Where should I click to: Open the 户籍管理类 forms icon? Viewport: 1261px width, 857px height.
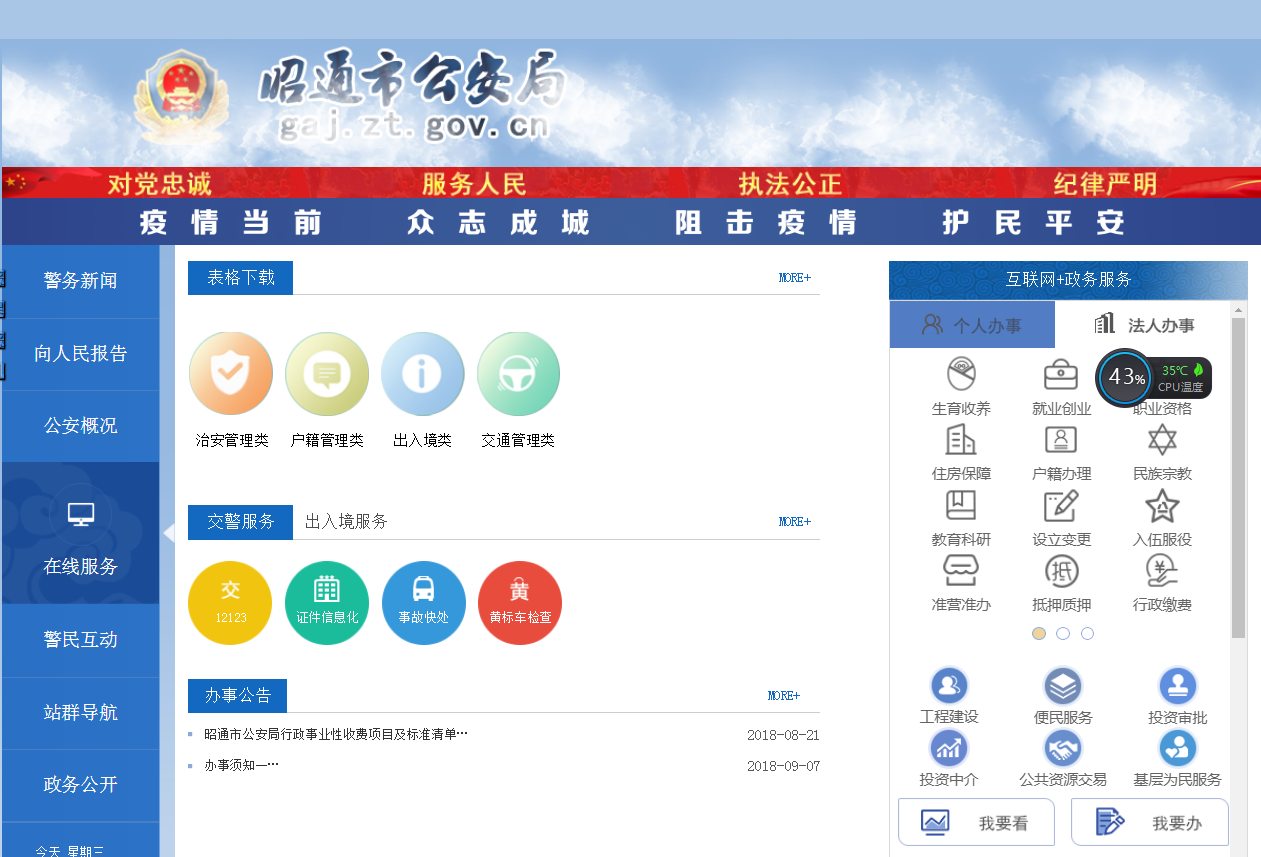327,374
